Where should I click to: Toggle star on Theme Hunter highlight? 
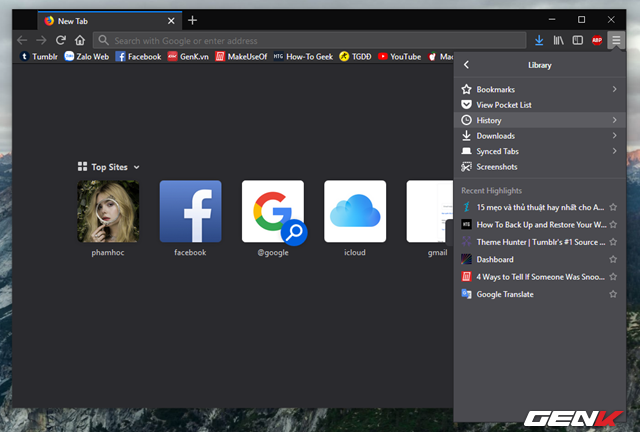613,242
